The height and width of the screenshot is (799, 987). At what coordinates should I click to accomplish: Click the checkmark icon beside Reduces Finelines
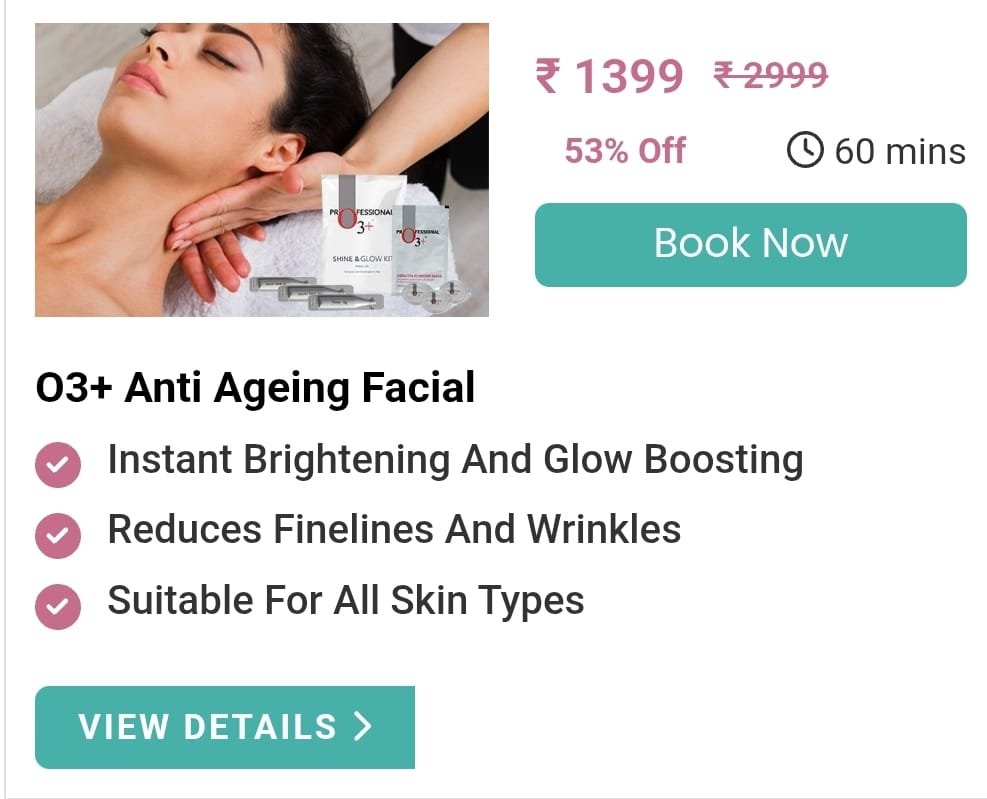[58, 536]
